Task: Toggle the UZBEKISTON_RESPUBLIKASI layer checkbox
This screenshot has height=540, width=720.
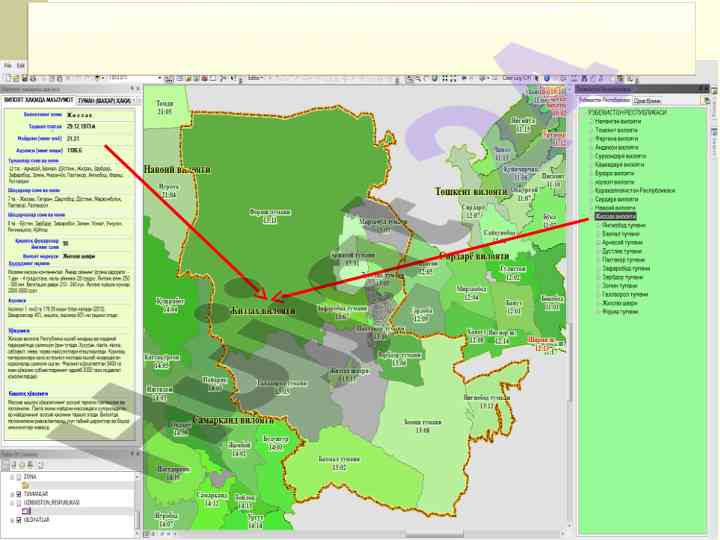Action: (19, 502)
